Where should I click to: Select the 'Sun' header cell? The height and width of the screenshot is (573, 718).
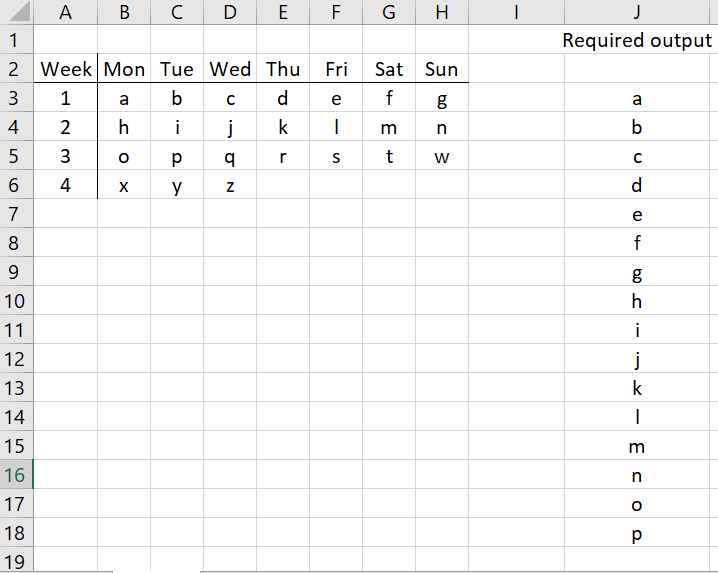tap(442, 69)
